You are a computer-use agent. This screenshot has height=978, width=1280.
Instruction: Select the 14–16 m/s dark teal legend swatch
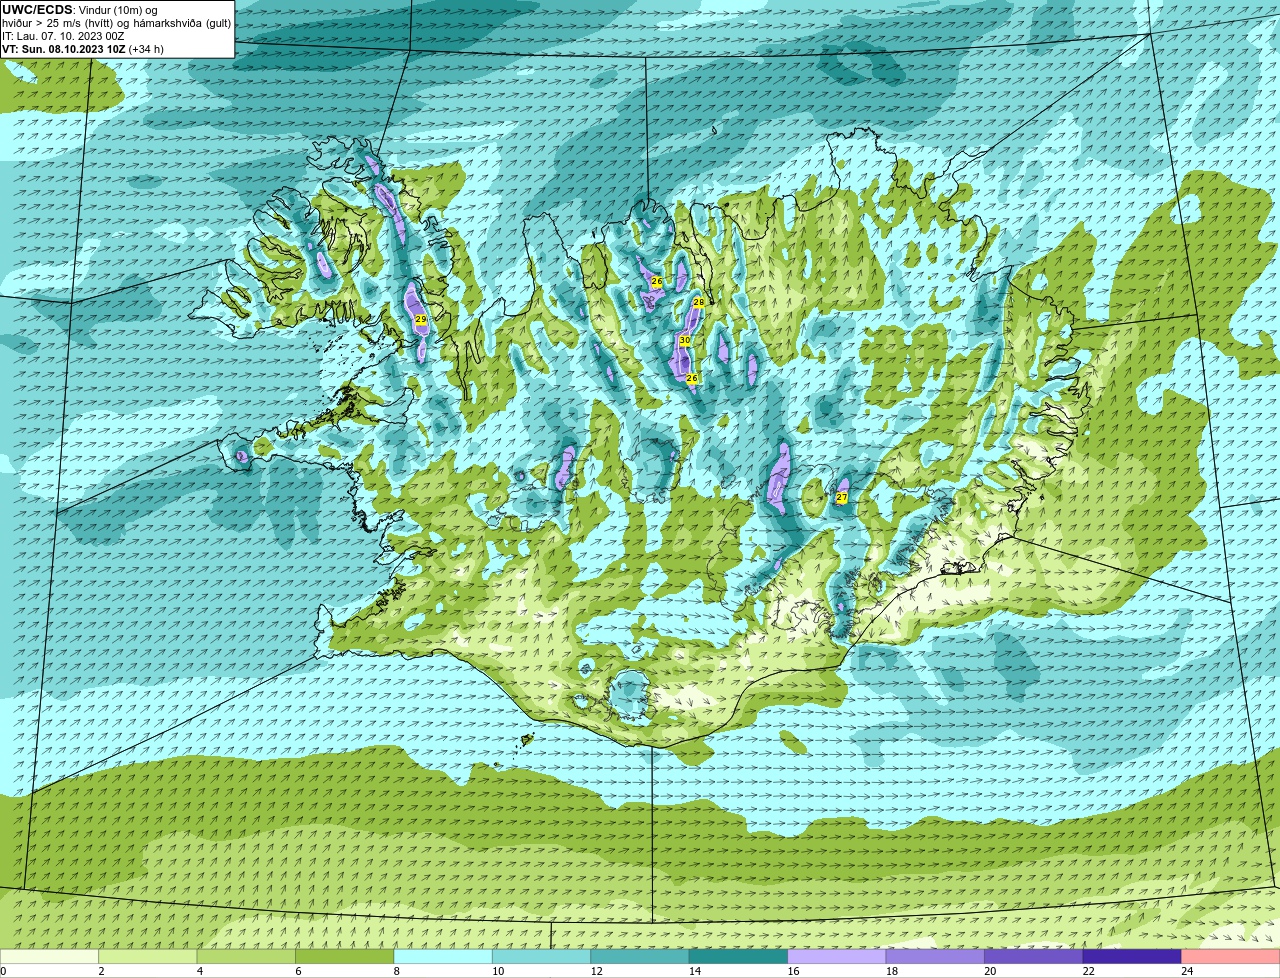[x=740, y=956]
